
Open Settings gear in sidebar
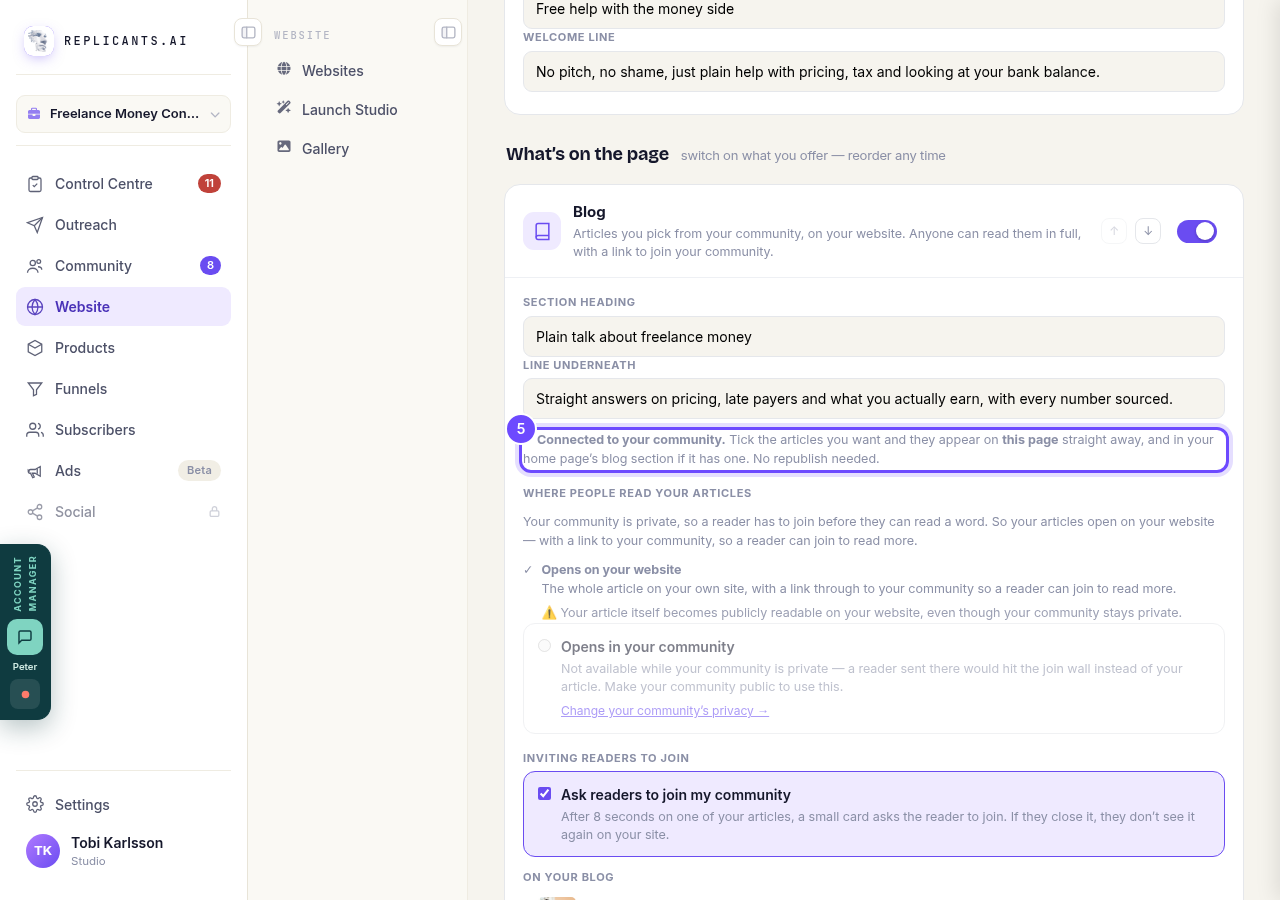click(35, 804)
